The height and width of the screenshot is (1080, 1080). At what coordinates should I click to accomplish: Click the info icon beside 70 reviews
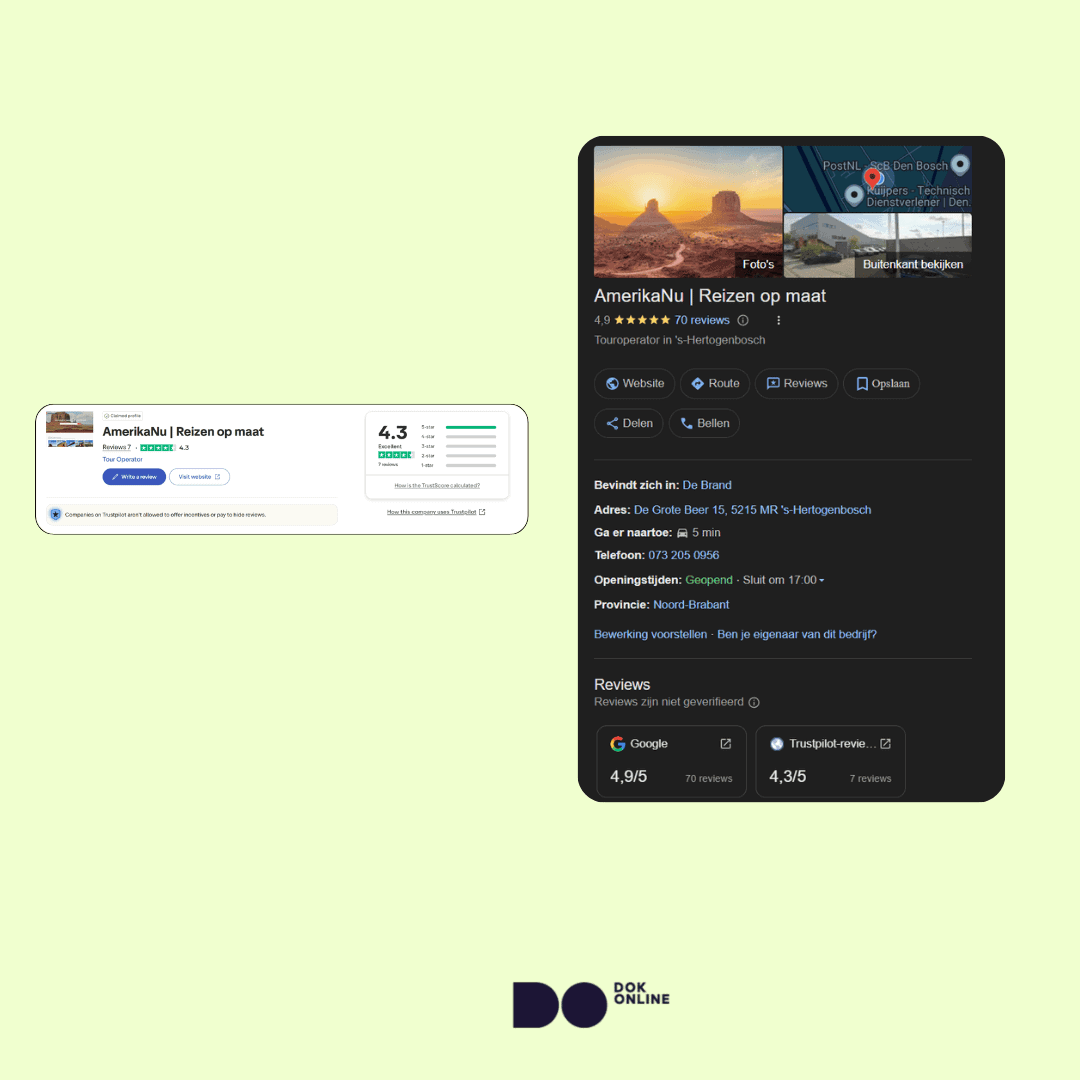pos(743,320)
